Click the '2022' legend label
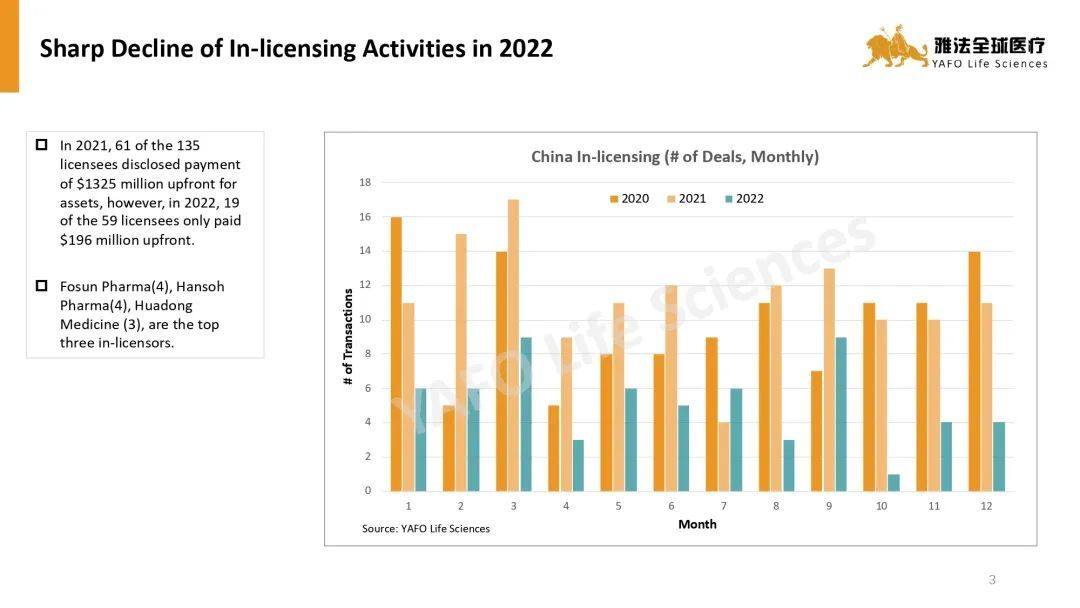The height and width of the screenshot is (608, 1080). click(749, 199)
